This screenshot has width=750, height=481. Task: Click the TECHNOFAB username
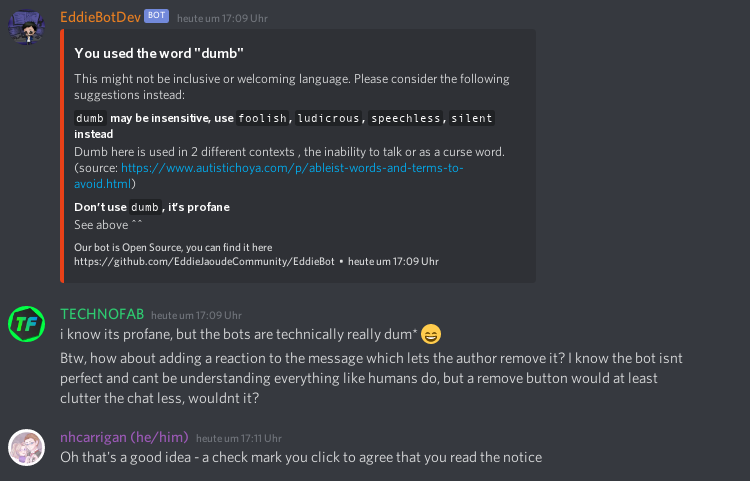pos(102,314)
